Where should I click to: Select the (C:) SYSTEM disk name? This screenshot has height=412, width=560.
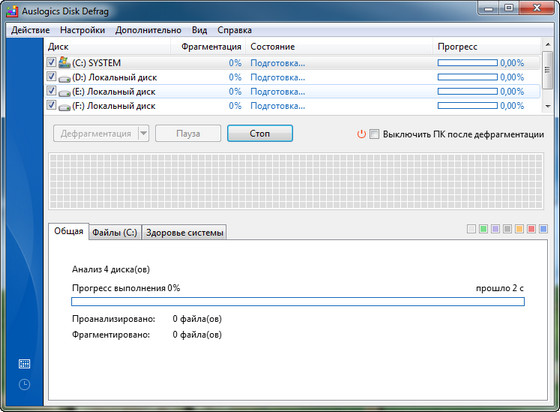pos(96,63)
